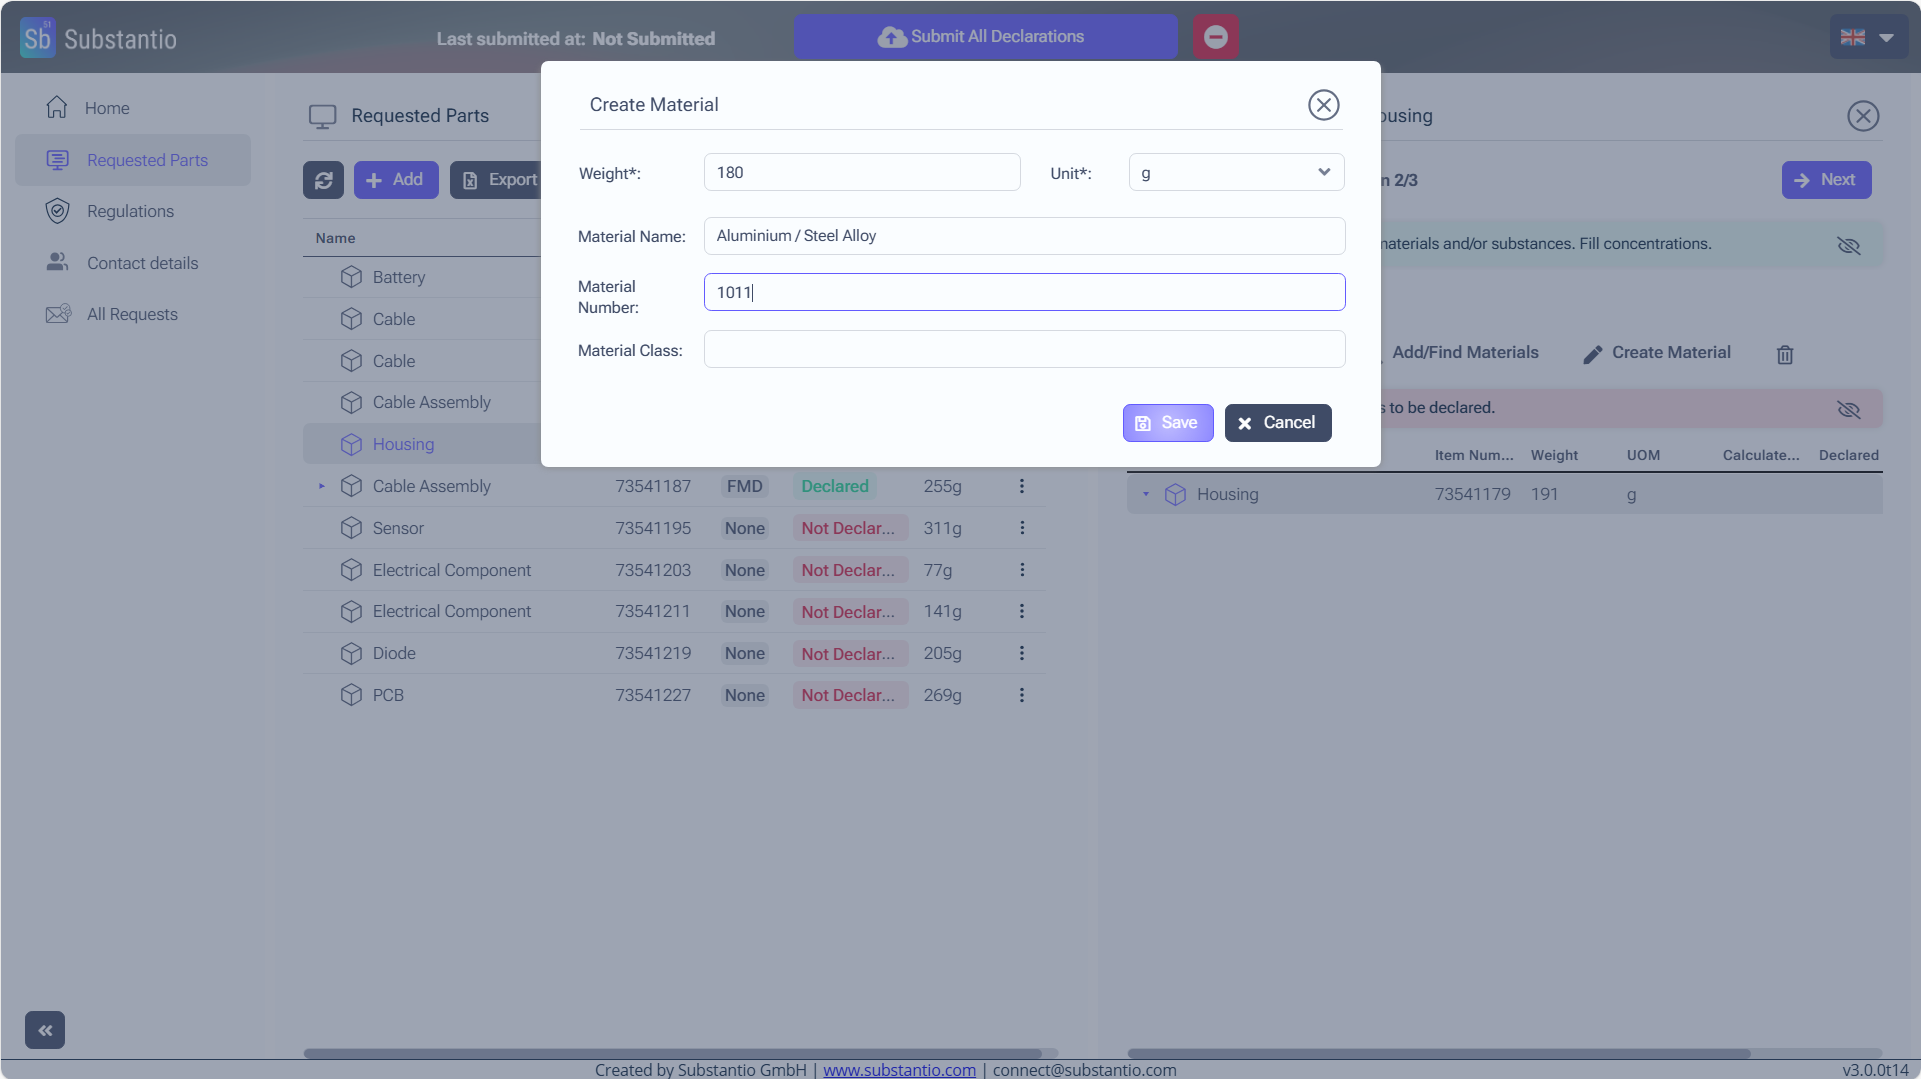1921x1079 pixels.
Task: Click the refresh parts list icon
Action: pyautogui.click(x=323, y=180)
